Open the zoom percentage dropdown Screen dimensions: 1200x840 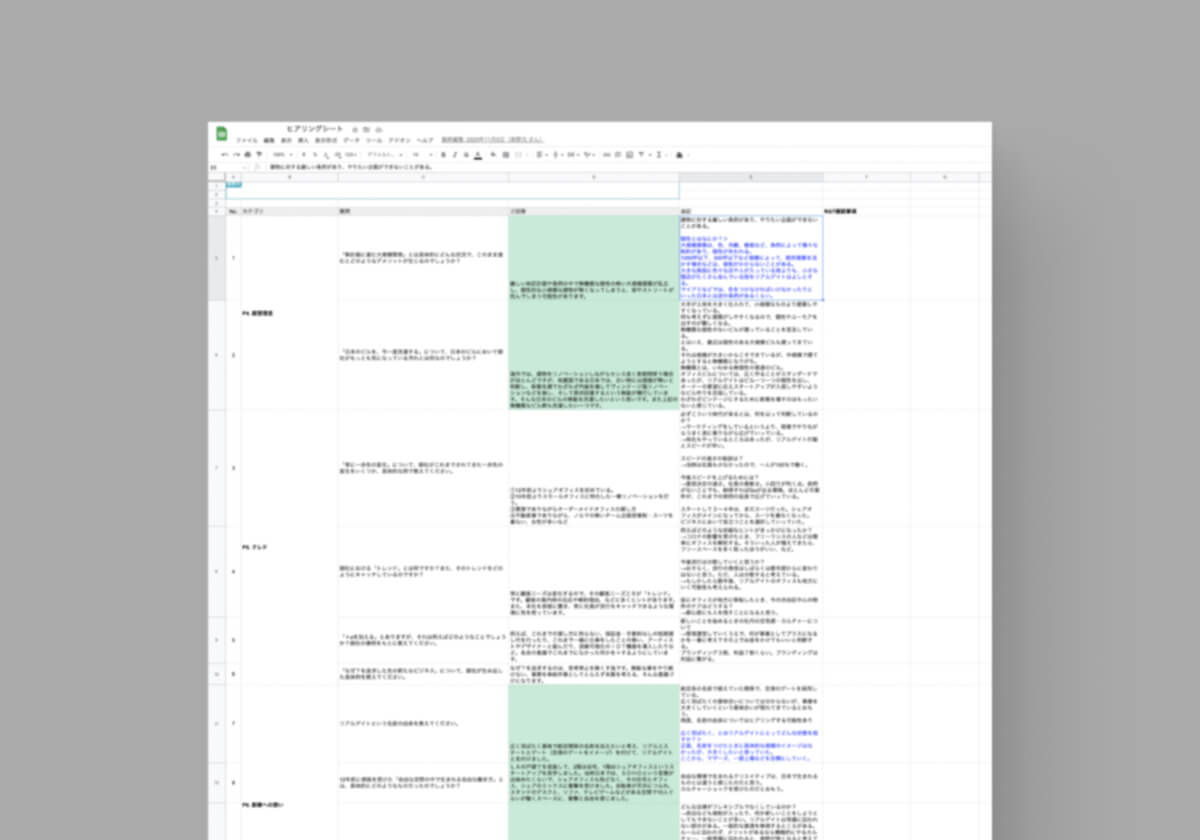[x=282, y=155]
